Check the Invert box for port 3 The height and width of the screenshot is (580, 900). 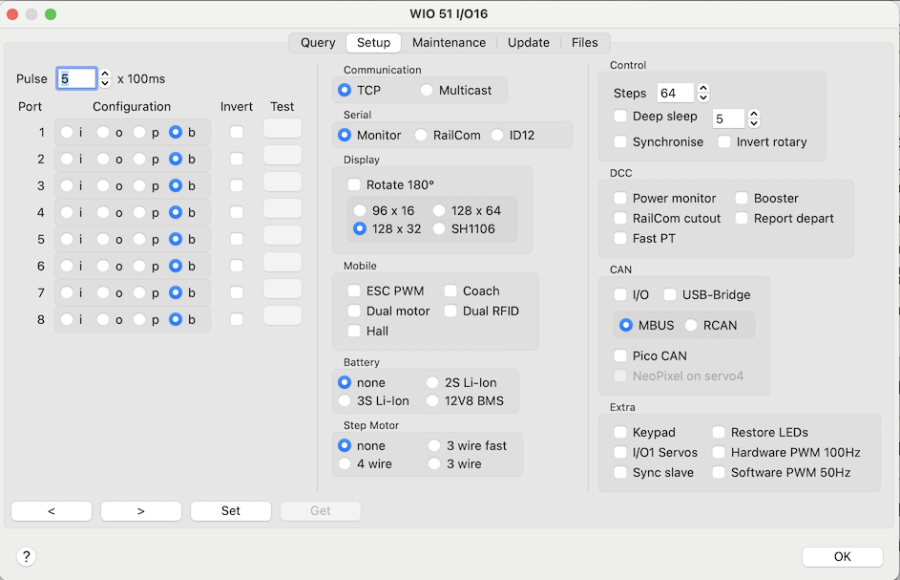click(x=236, y=186)
